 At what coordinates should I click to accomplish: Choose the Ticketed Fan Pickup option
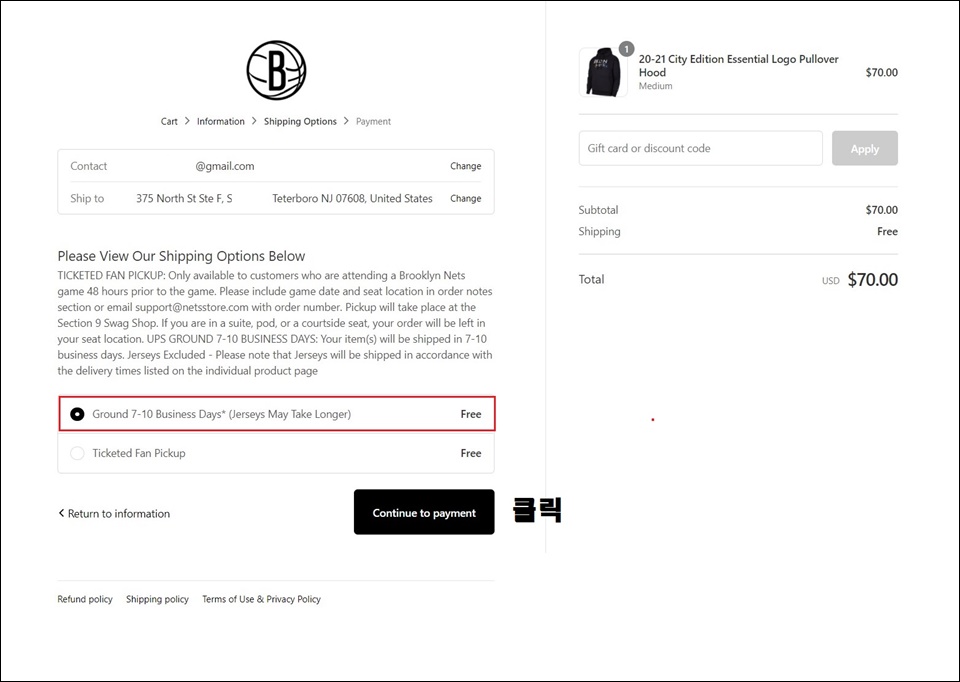click(276, 453)
